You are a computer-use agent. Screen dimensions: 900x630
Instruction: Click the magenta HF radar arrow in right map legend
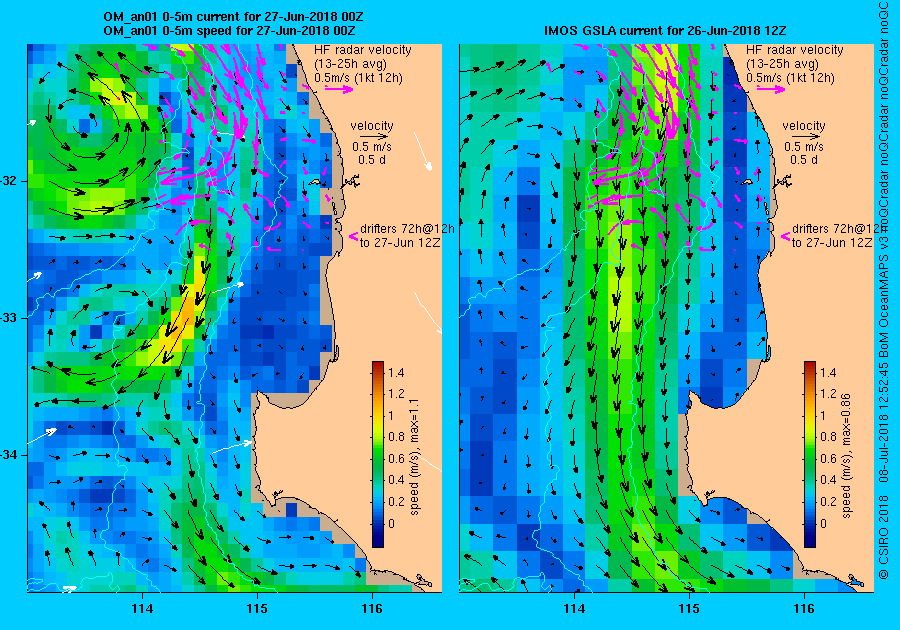pos(771,88)
